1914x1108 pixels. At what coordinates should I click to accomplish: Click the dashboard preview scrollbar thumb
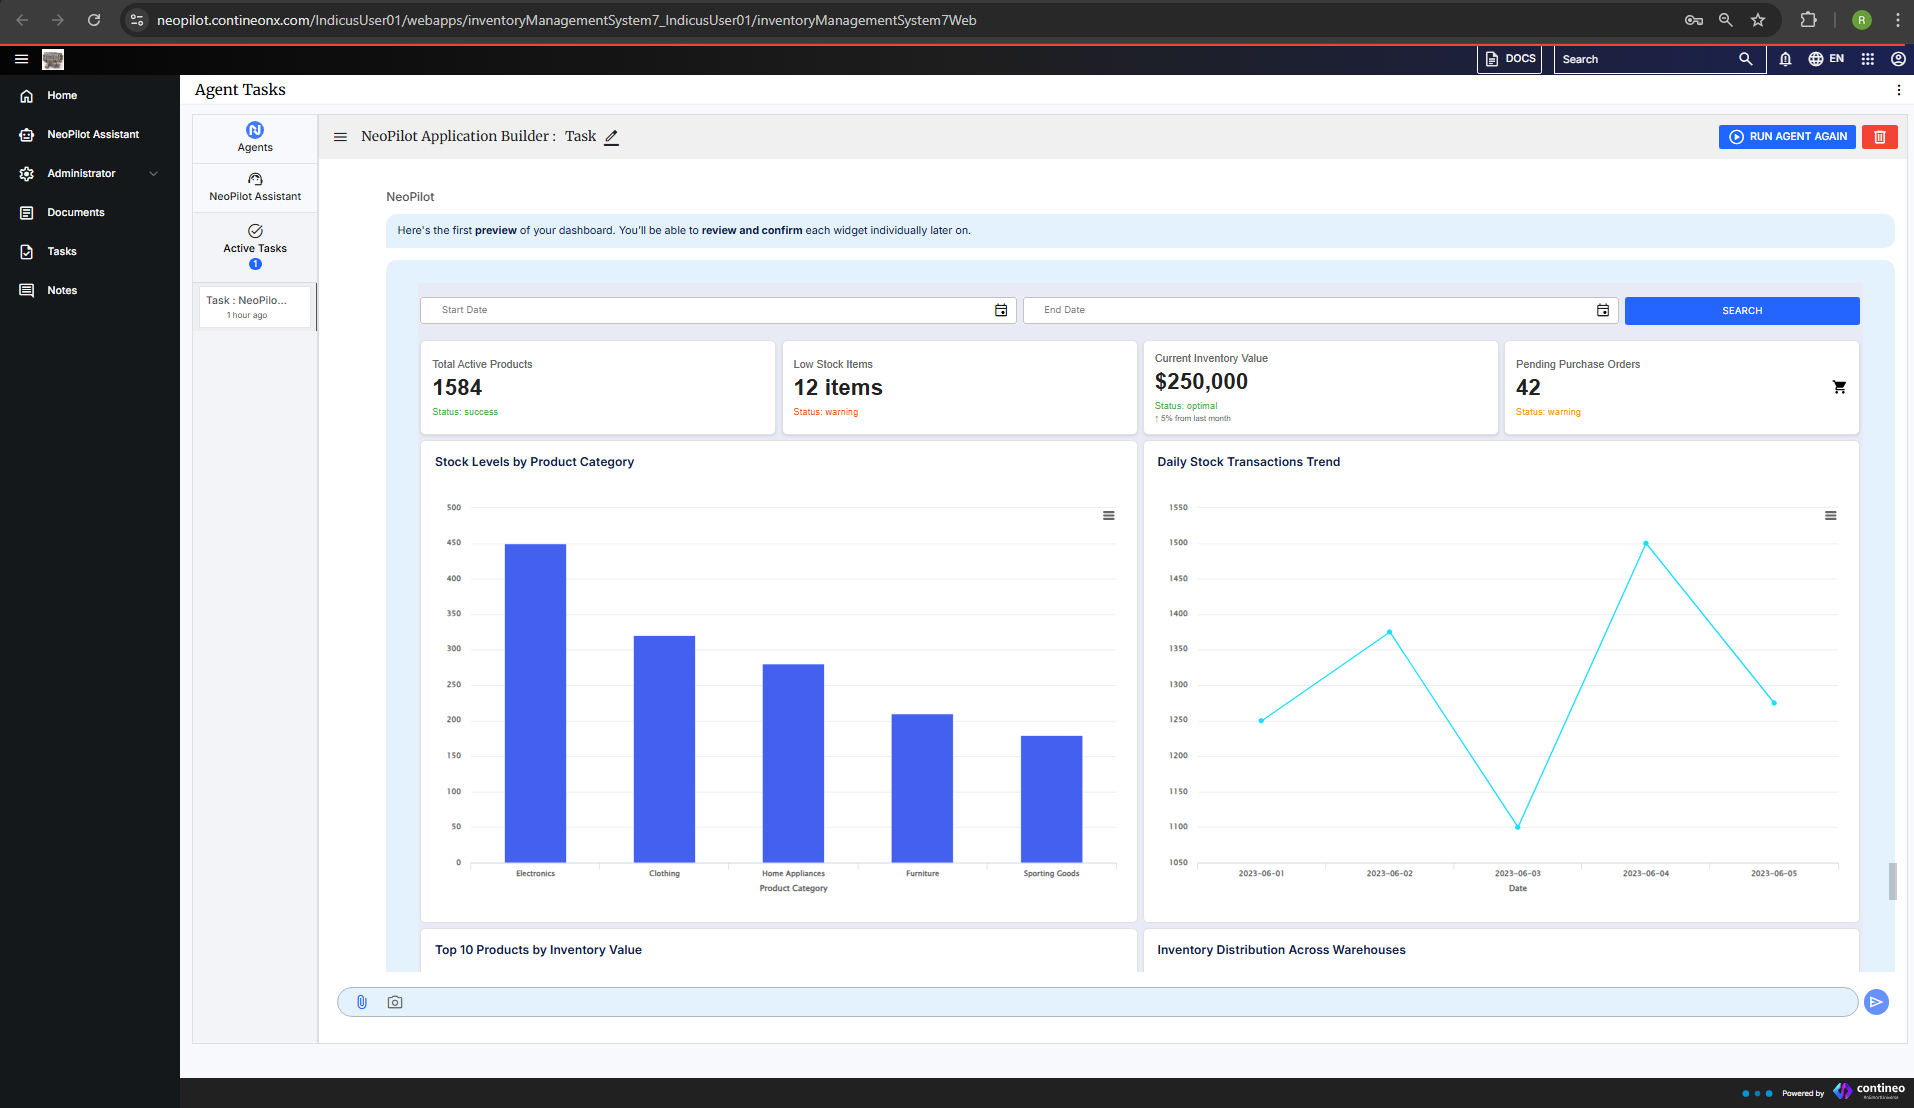coord(1892,881)
